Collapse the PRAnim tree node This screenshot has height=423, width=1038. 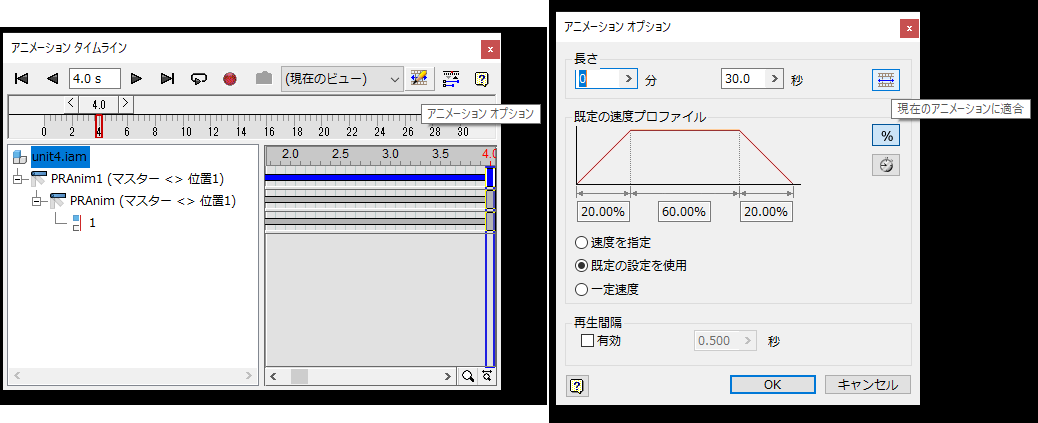37,201
